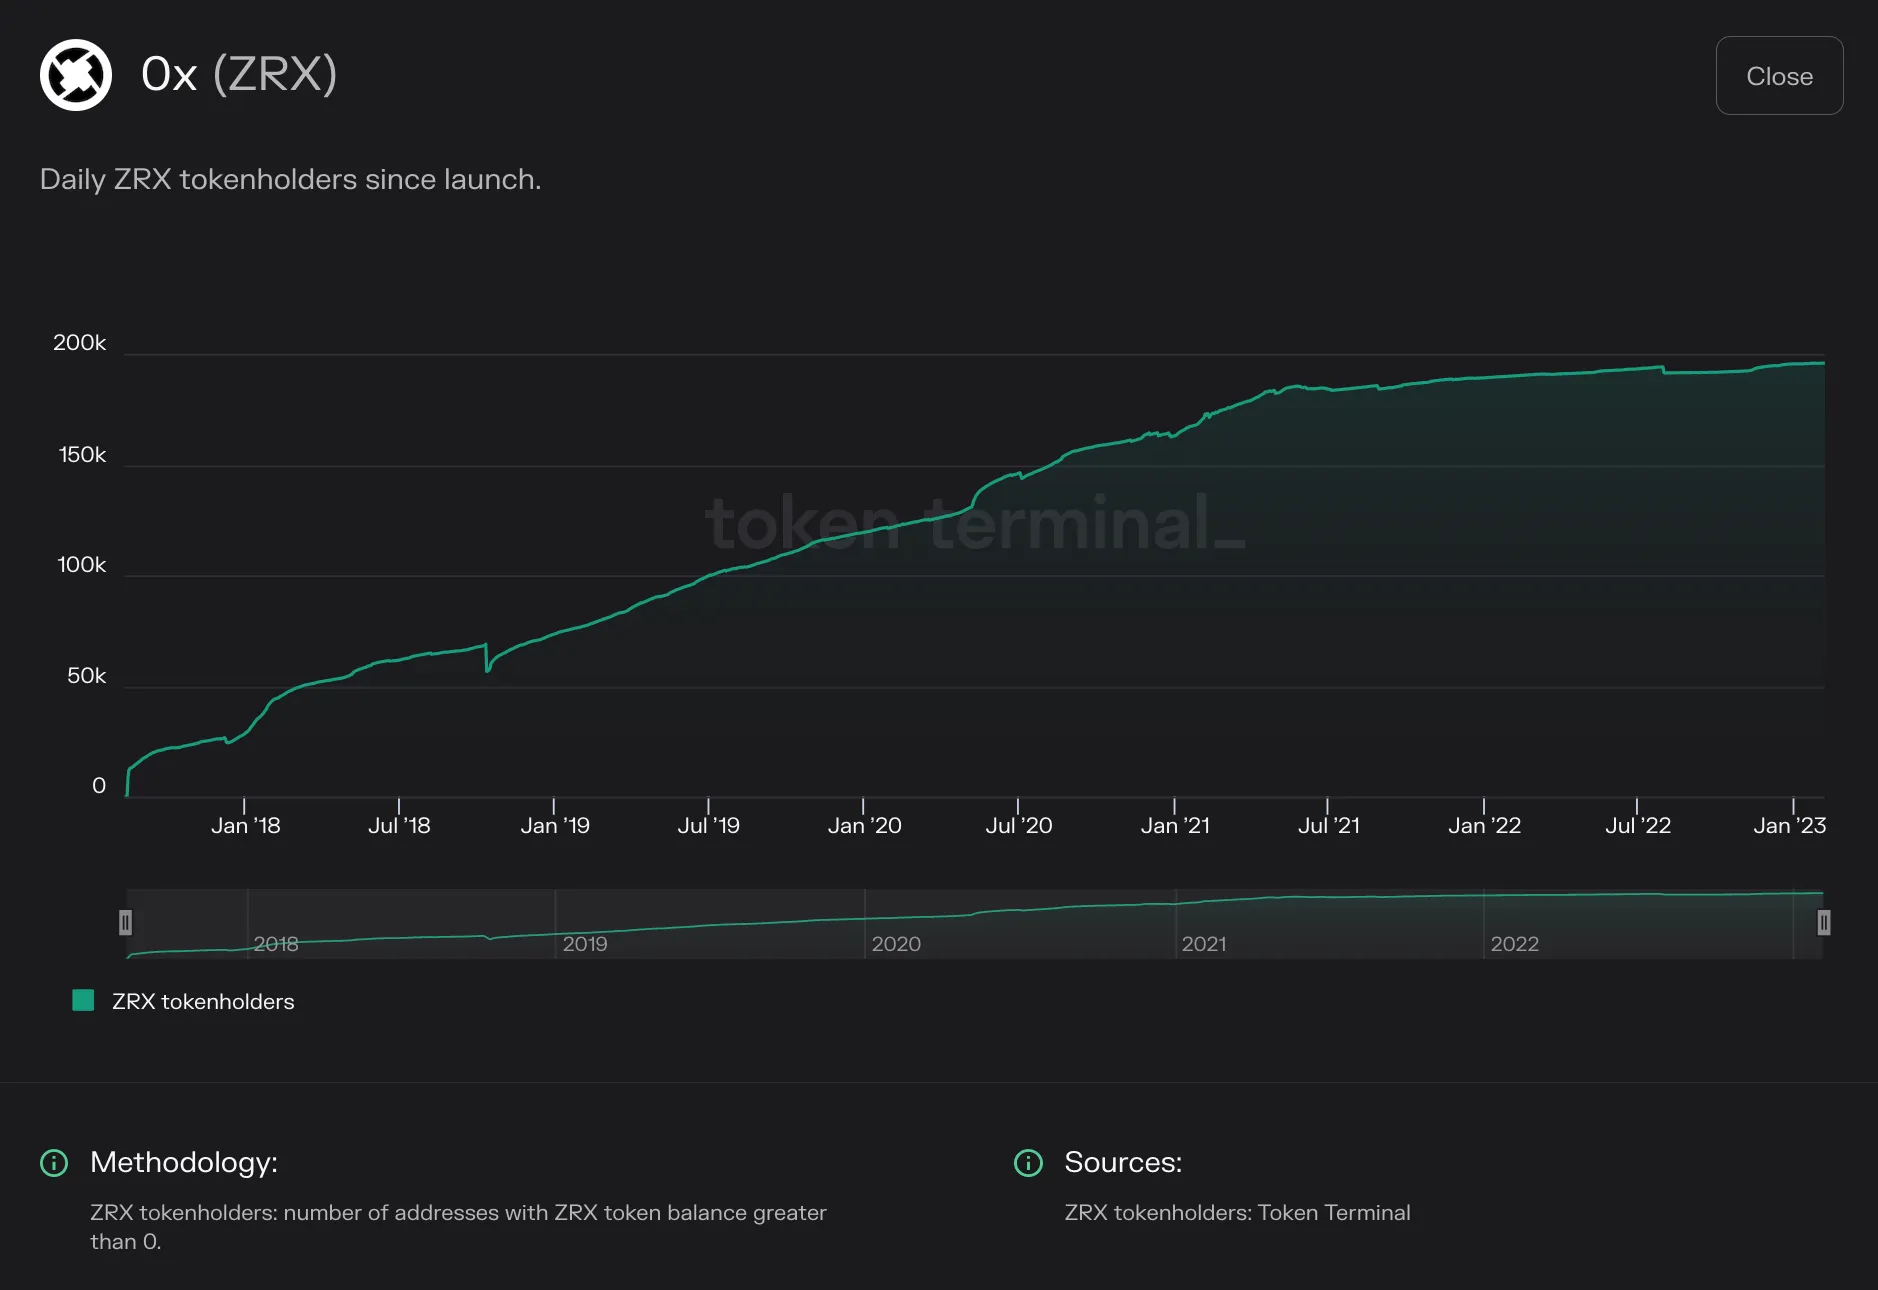The height and width of the screenshot is (1290, 1878).
Task: Click the Jan '22 axis label
Action: (1484, 825)
